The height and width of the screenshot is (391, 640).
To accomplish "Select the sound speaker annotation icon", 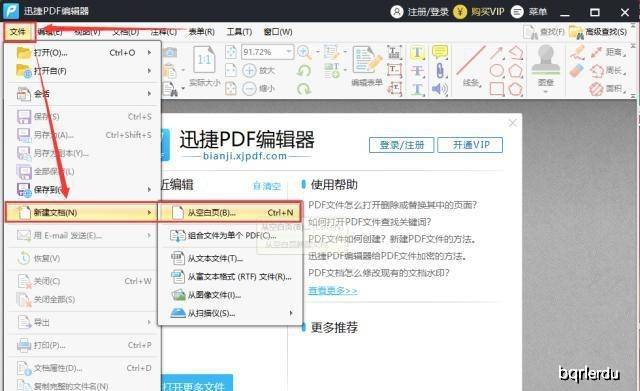I will click(x=440, y=89).
